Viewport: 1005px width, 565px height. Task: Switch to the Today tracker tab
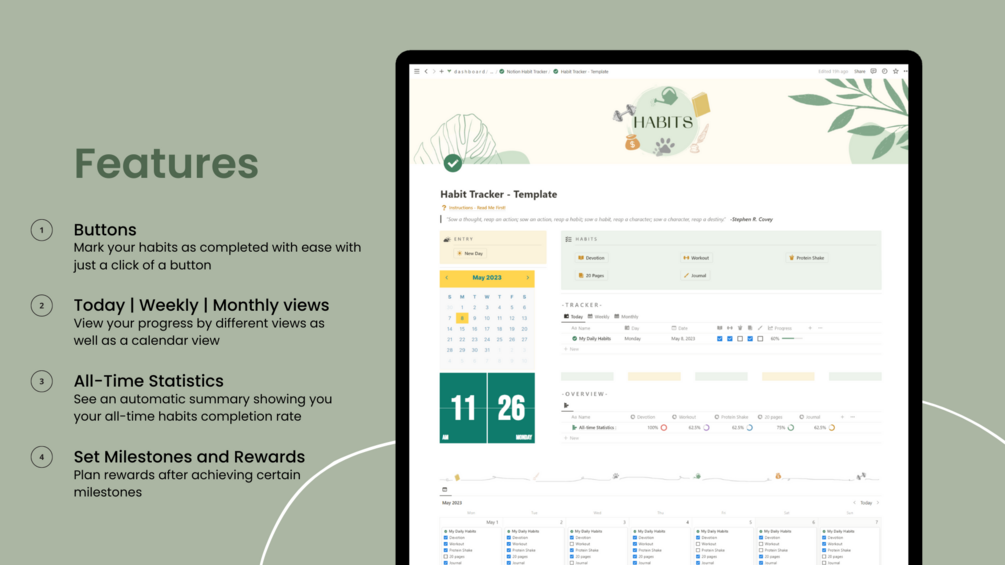tap(574, 316)
